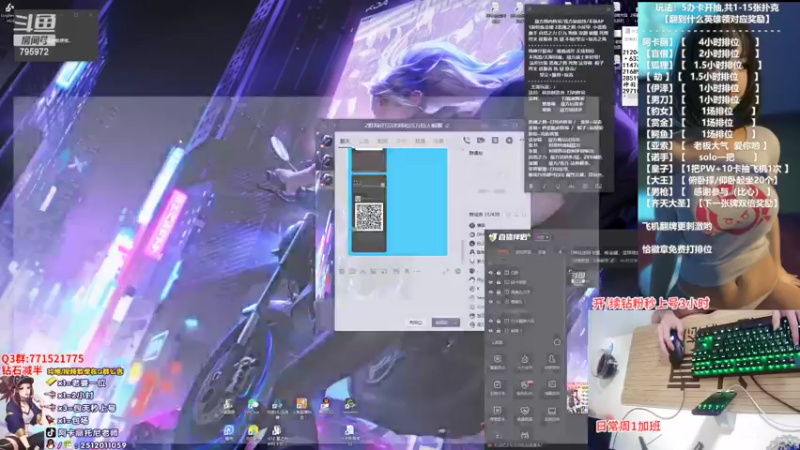
Task: Open the QQ penguin desktop shortcut
Action: pyautogui.click(x=326, y=406)
